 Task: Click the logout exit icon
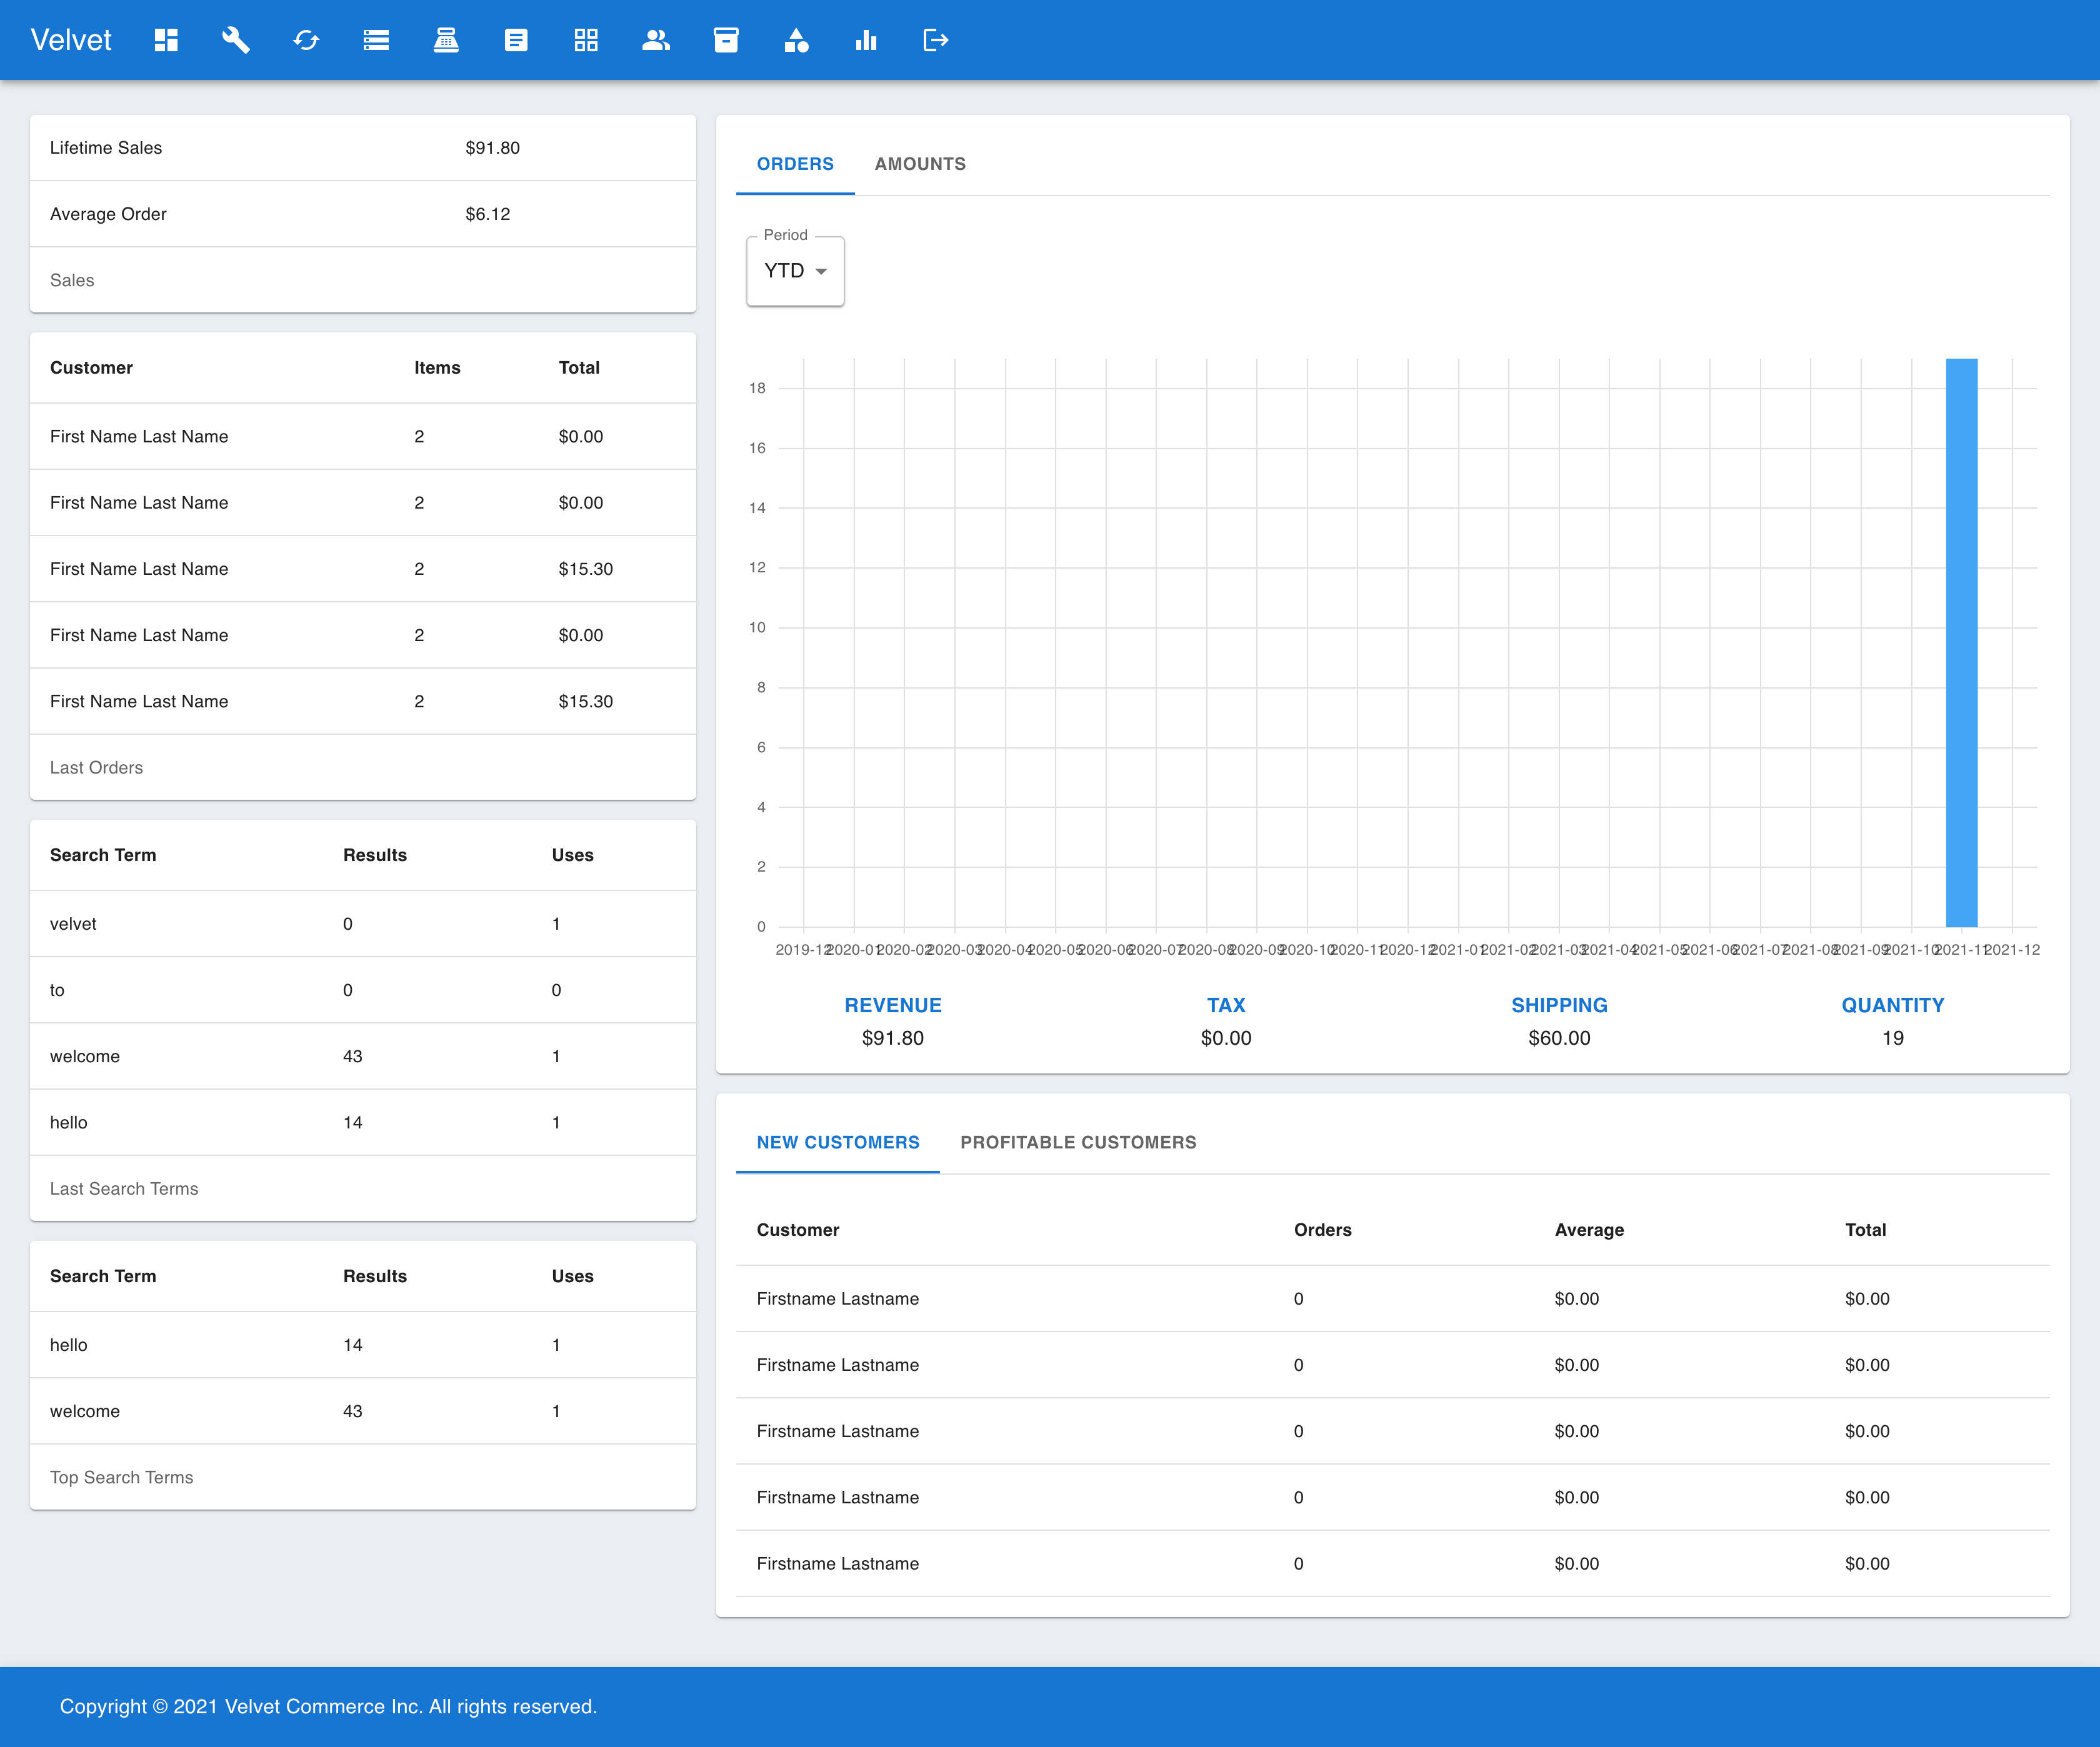point(936,40)
